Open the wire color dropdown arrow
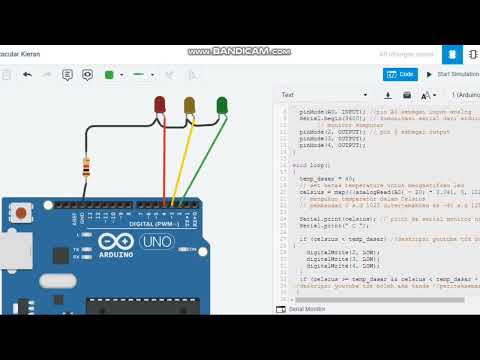 point(122,75)
